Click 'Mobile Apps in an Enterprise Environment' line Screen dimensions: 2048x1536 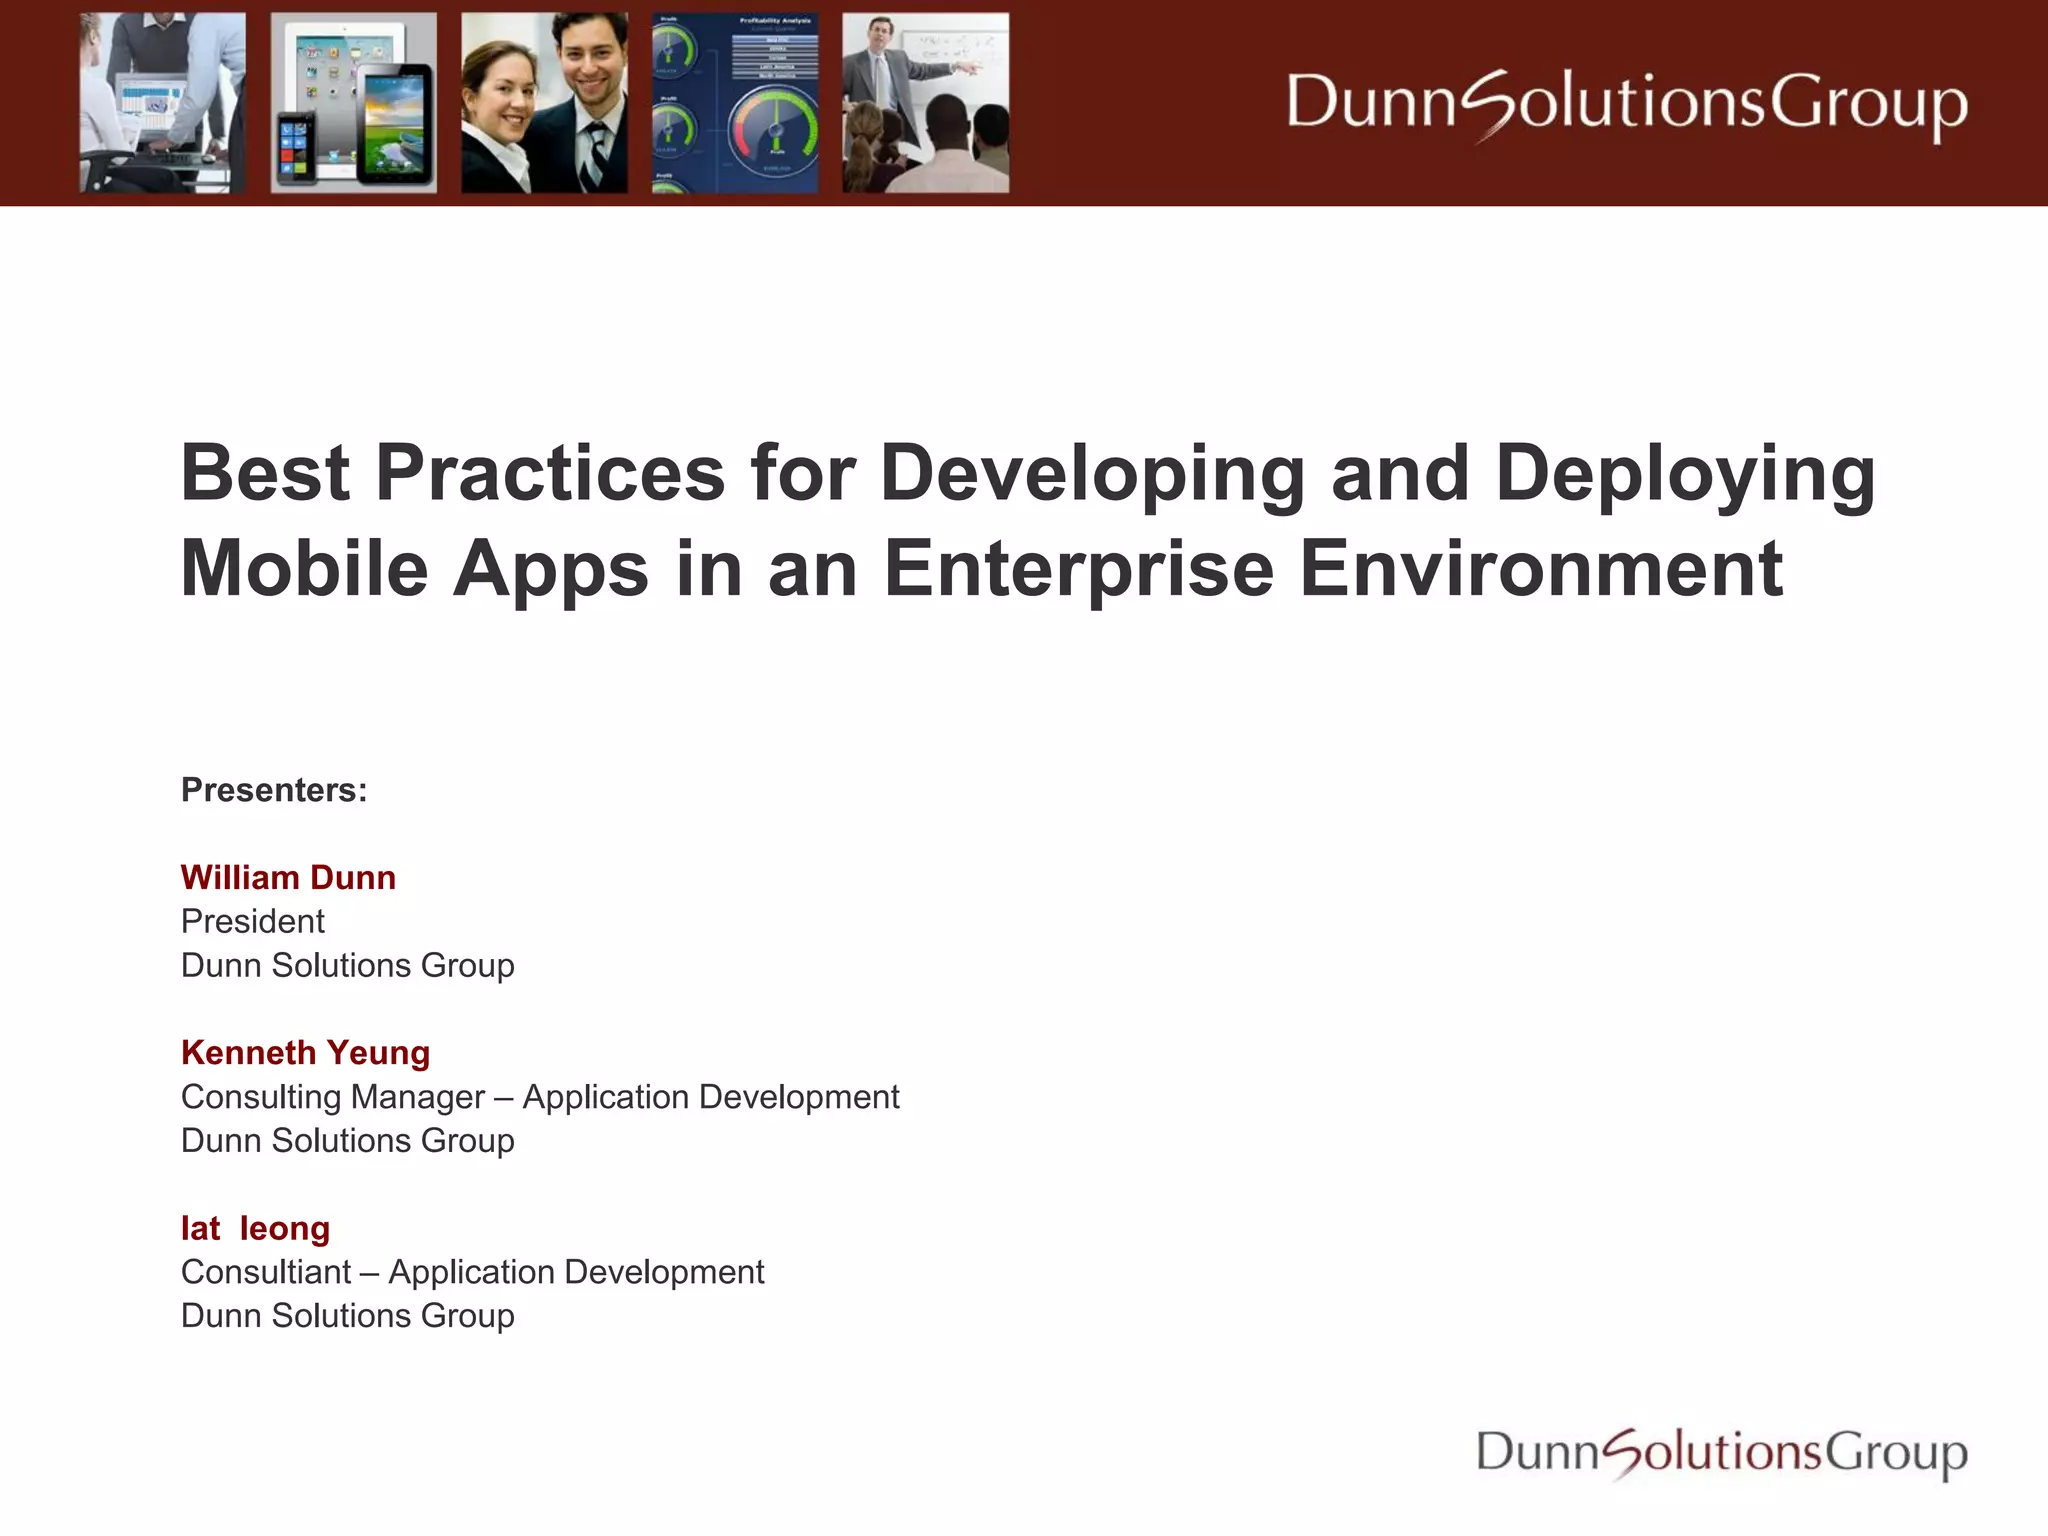981,569
